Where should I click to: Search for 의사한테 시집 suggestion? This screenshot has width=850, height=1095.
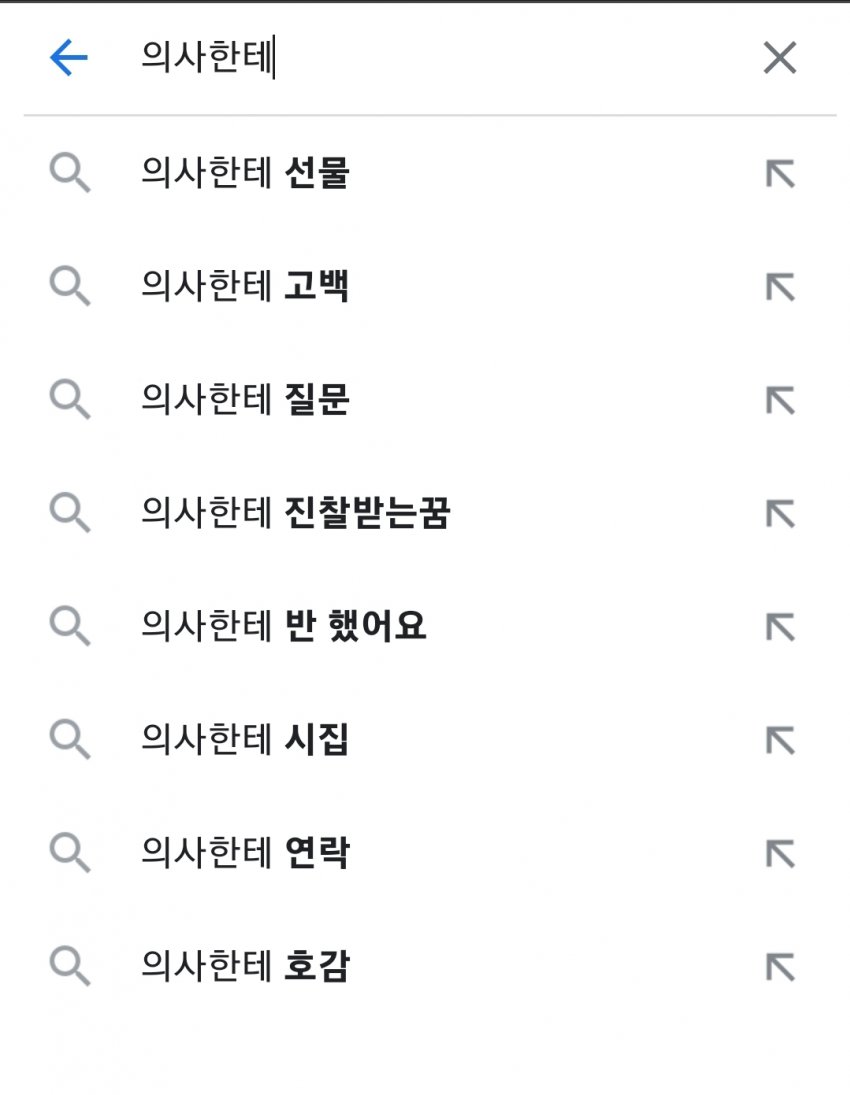tap(245, 740)
